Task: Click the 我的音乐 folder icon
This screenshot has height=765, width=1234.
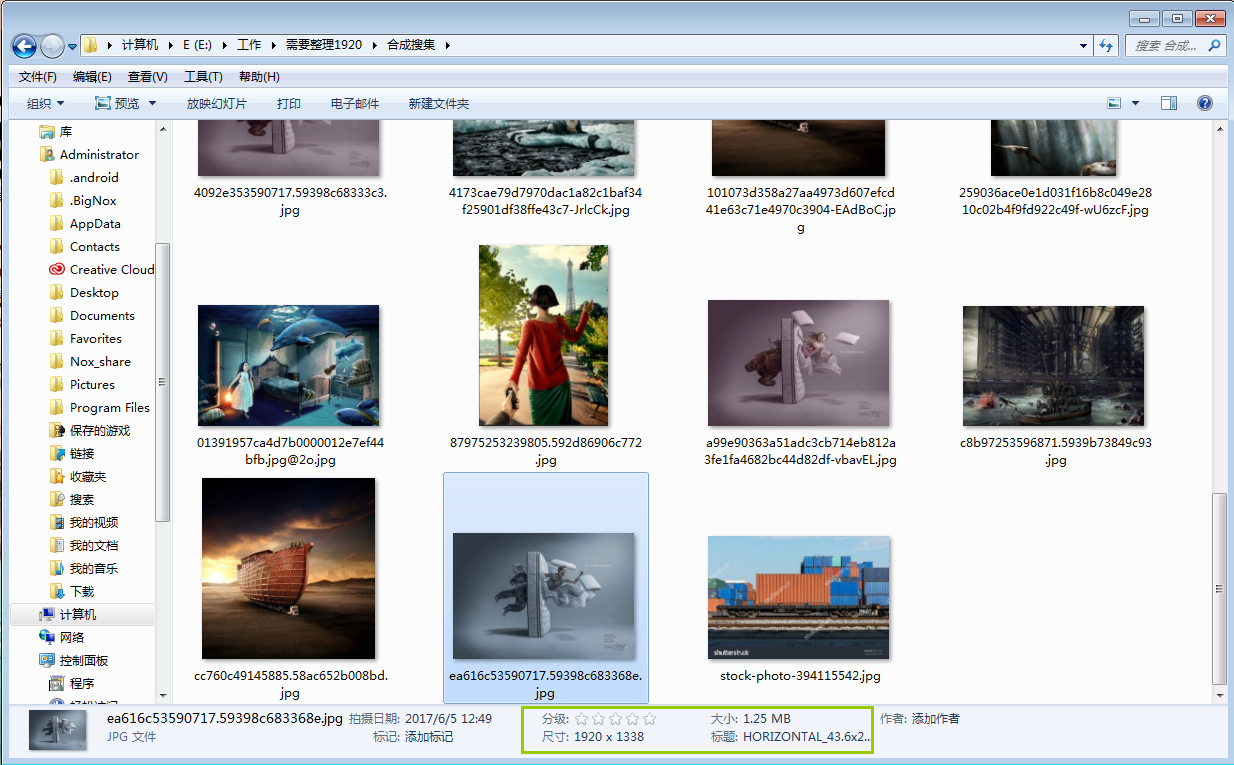Action: pos(56,568)
